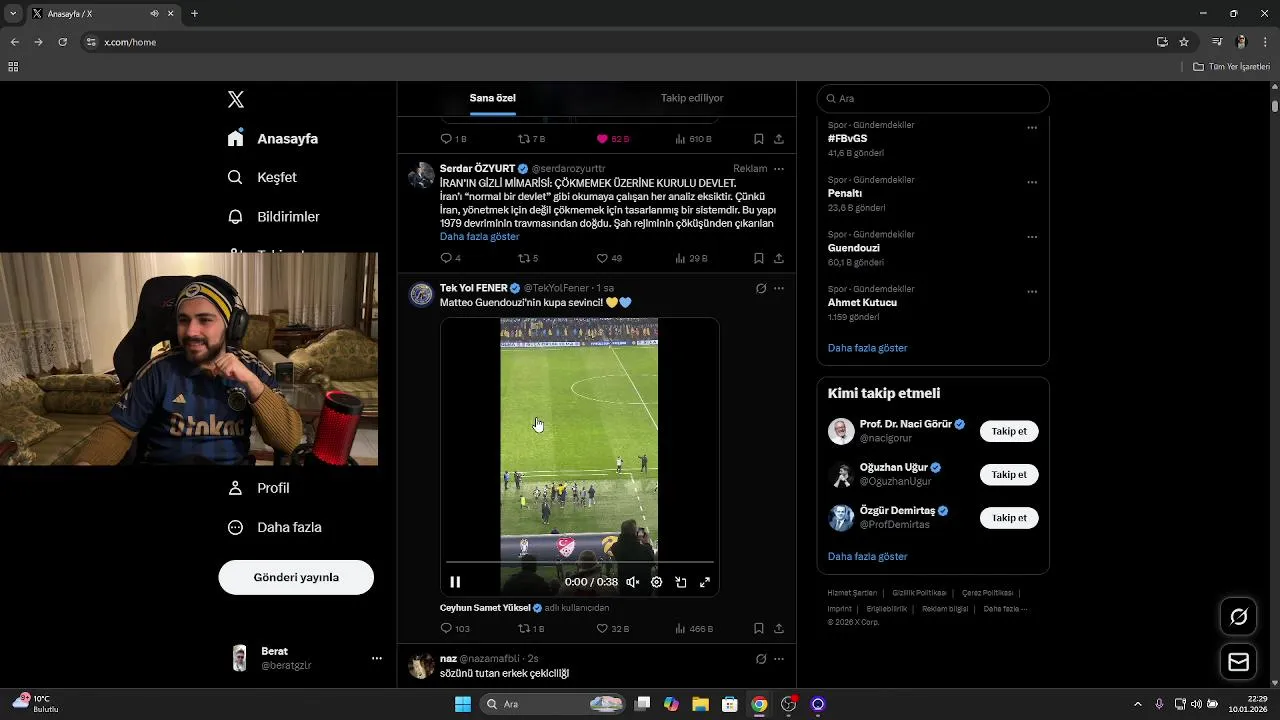Open Anasayfa from the sidebar
1280x720 pixels.
click(x=273, y=138)
